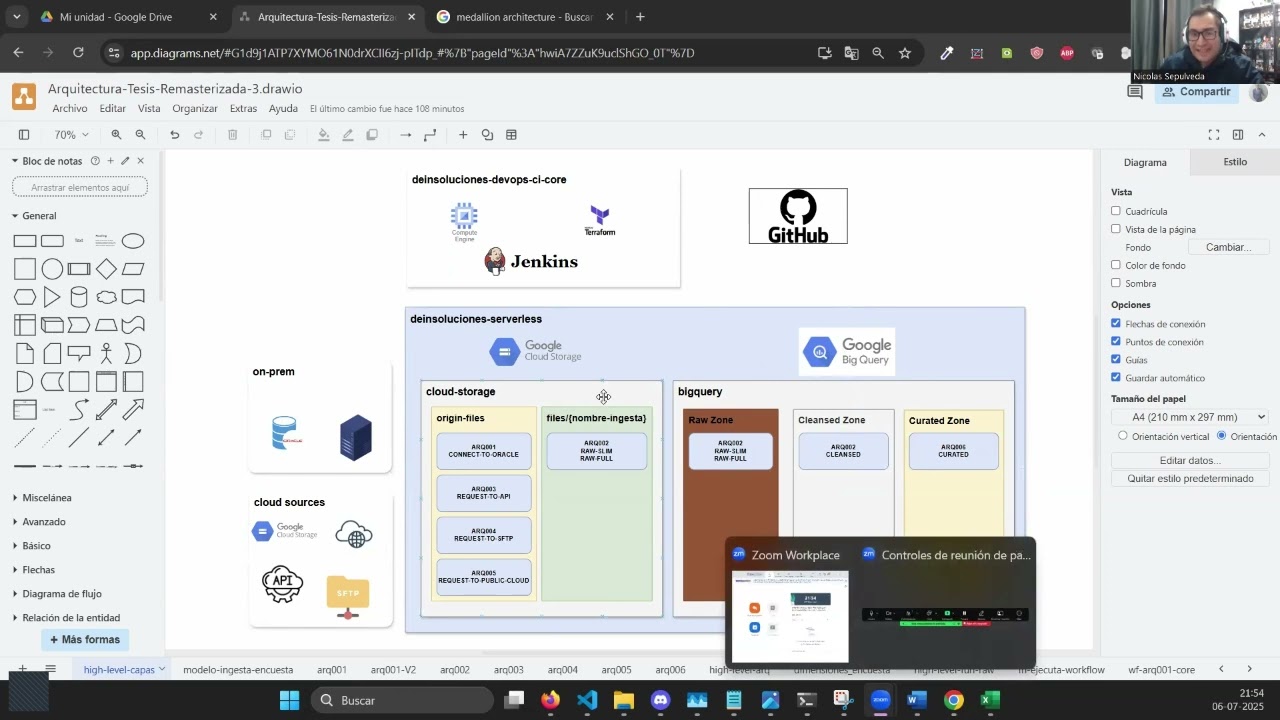Screen dimensions: 1280x720
Task: Click Quitar estilo predeterminado button
Action: [x=1190, y=478]
